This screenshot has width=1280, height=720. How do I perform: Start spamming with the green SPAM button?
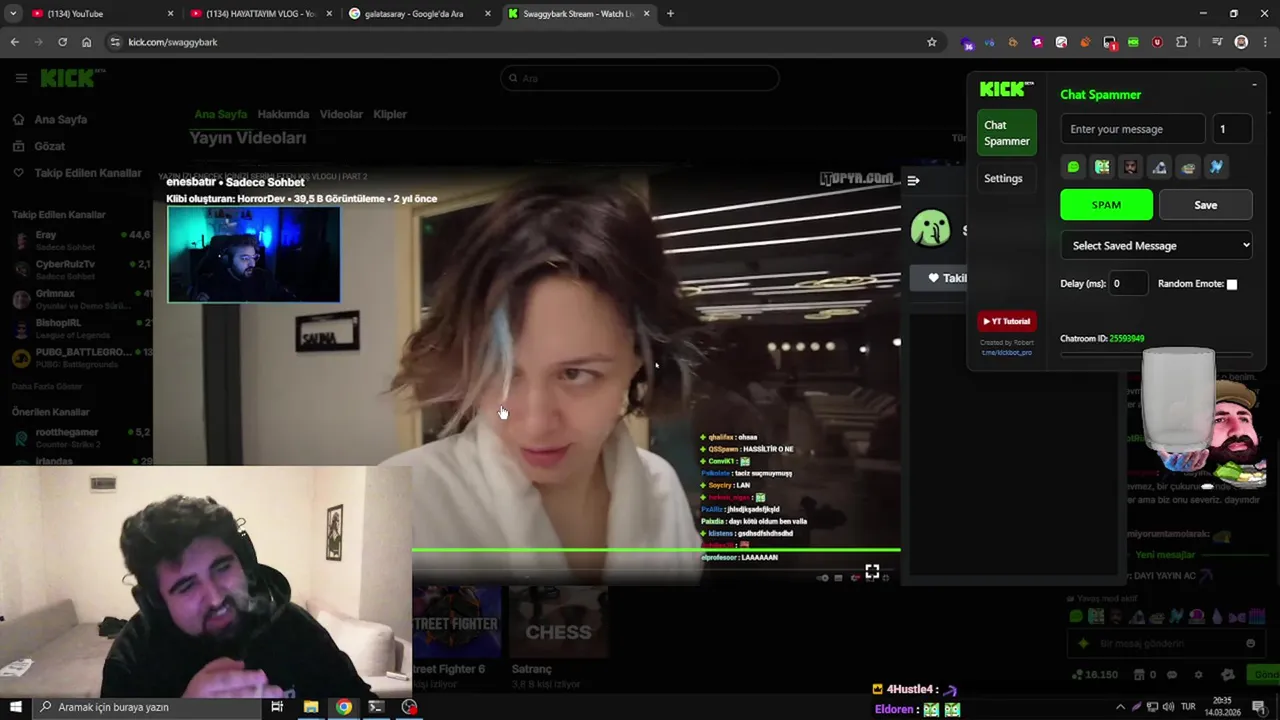tap(1106, 205)
